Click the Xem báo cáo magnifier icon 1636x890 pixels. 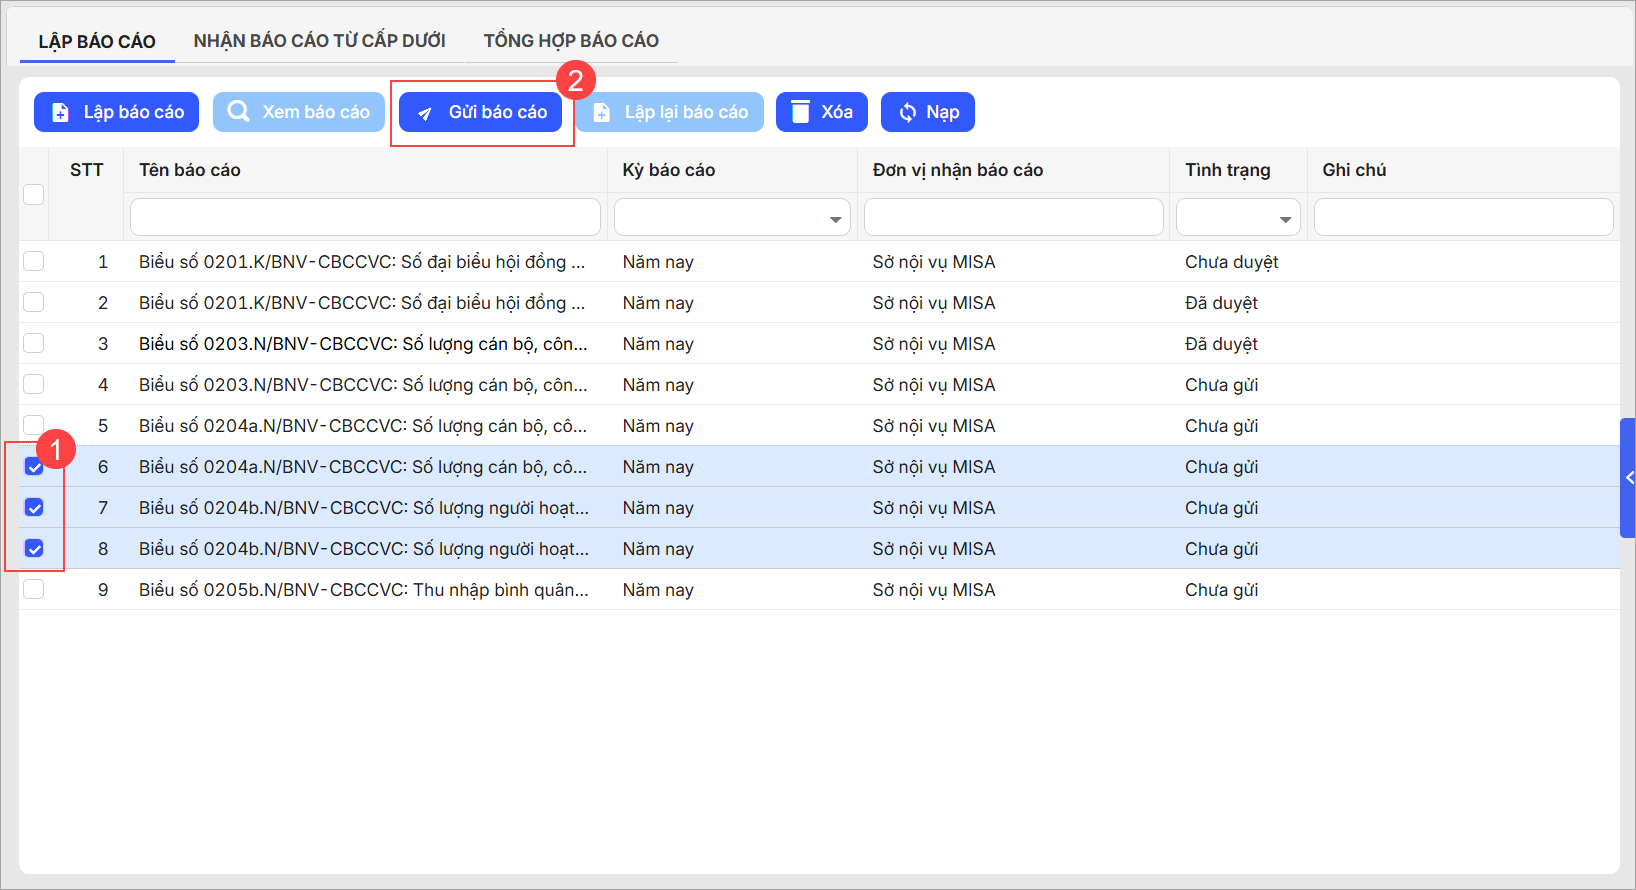(238, 112)
